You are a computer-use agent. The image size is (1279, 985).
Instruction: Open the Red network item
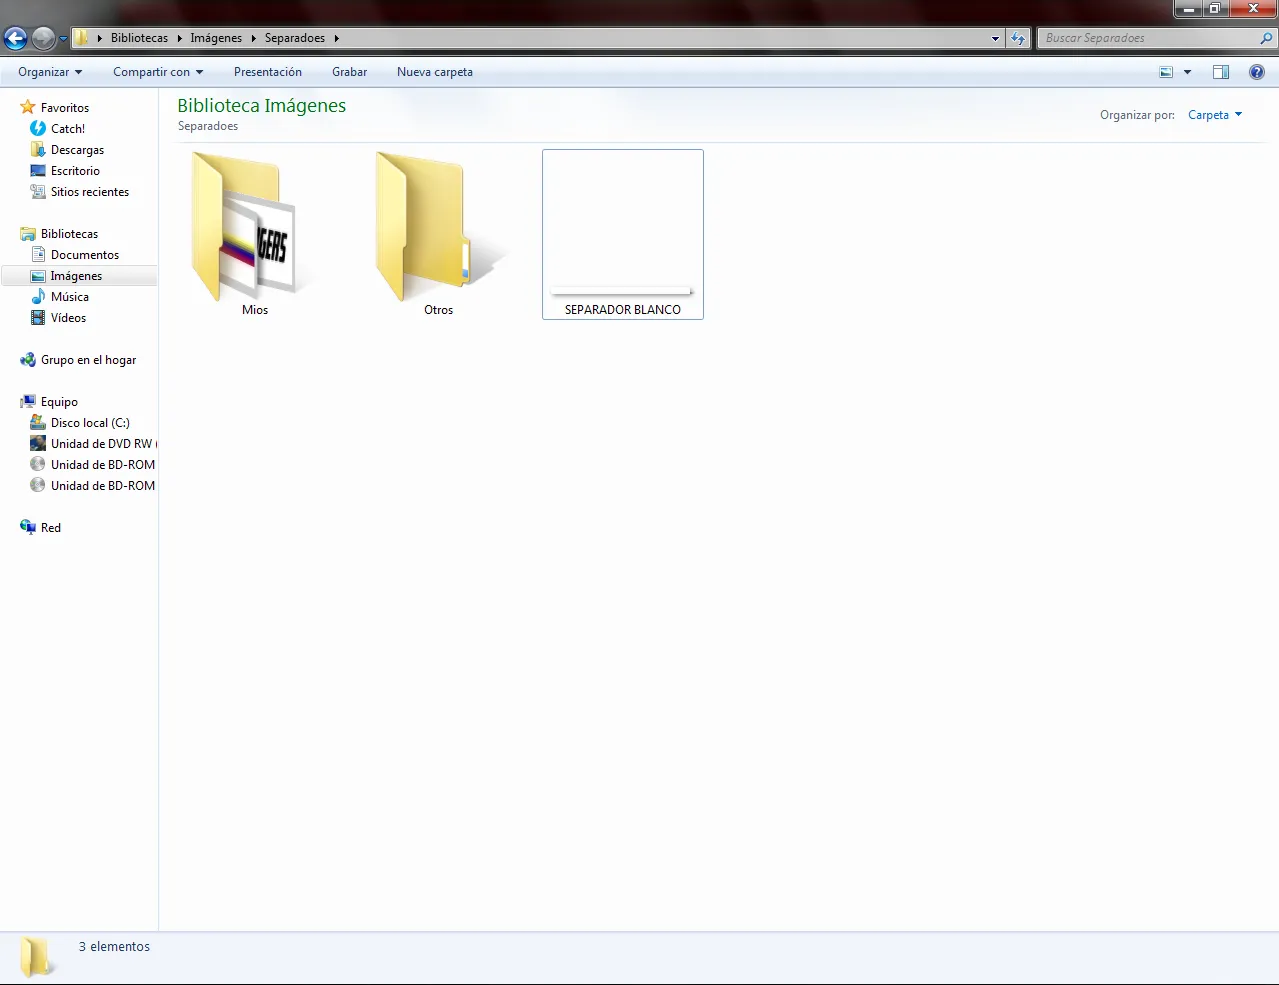(x=50, y=528)
